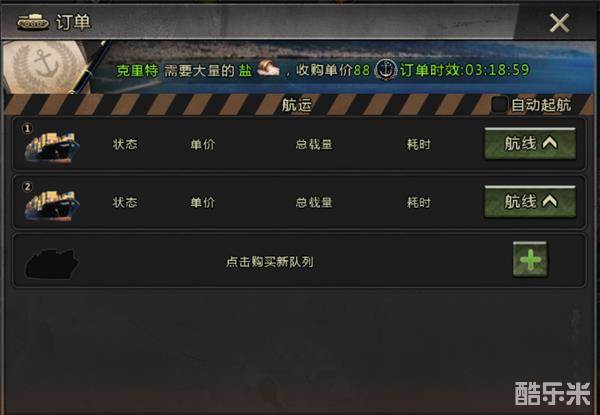Click the 克里特 destination name
The width and height of the screenshot is (600, 415).
[137, 70]
